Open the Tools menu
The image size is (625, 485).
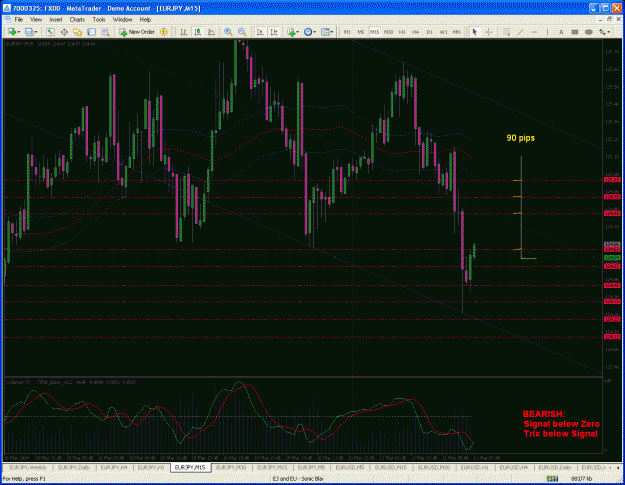pos(99,19)
